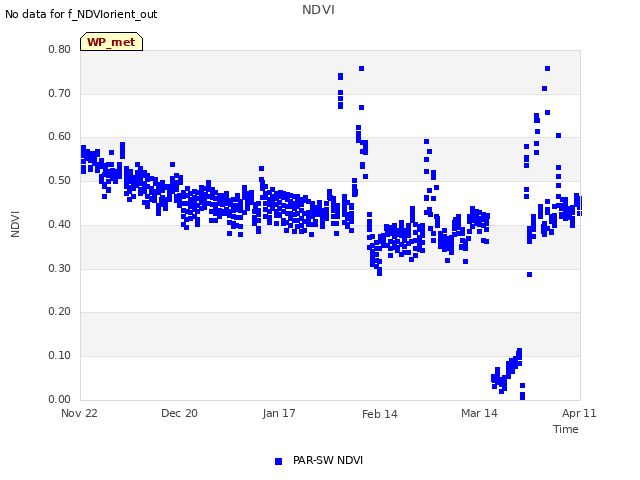Click the Time axis title
This screenshot has height=480, width=640.
pyautogui.click(x=565, y=429)
